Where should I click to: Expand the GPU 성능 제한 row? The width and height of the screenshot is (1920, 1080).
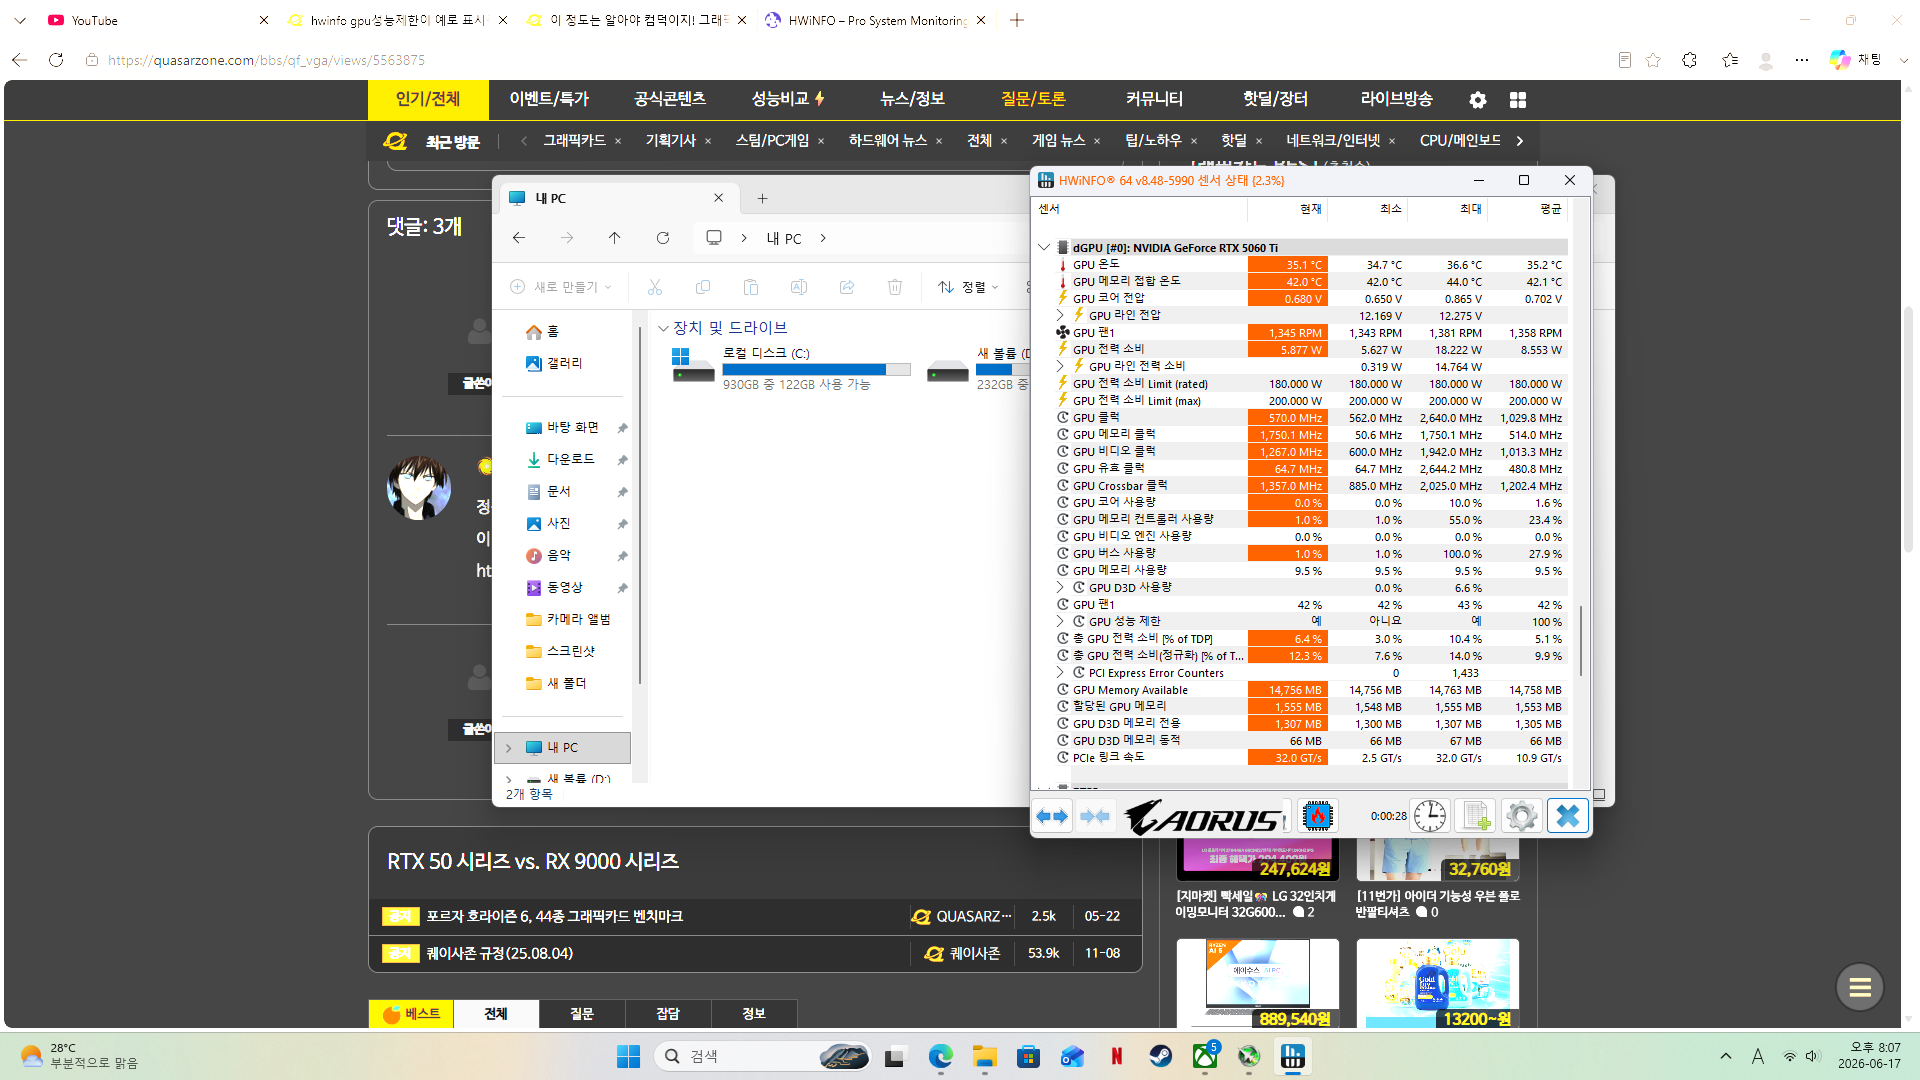pos(1060,621)
